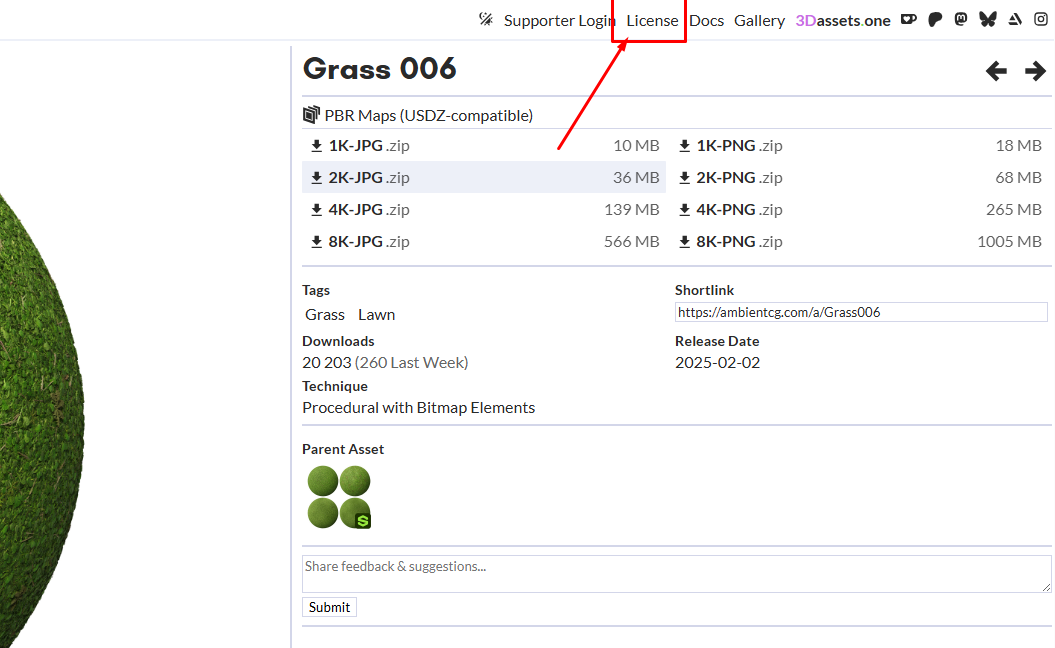Select the Grass tag
This screenshot has height=648, width=1055.
point(324,314)
